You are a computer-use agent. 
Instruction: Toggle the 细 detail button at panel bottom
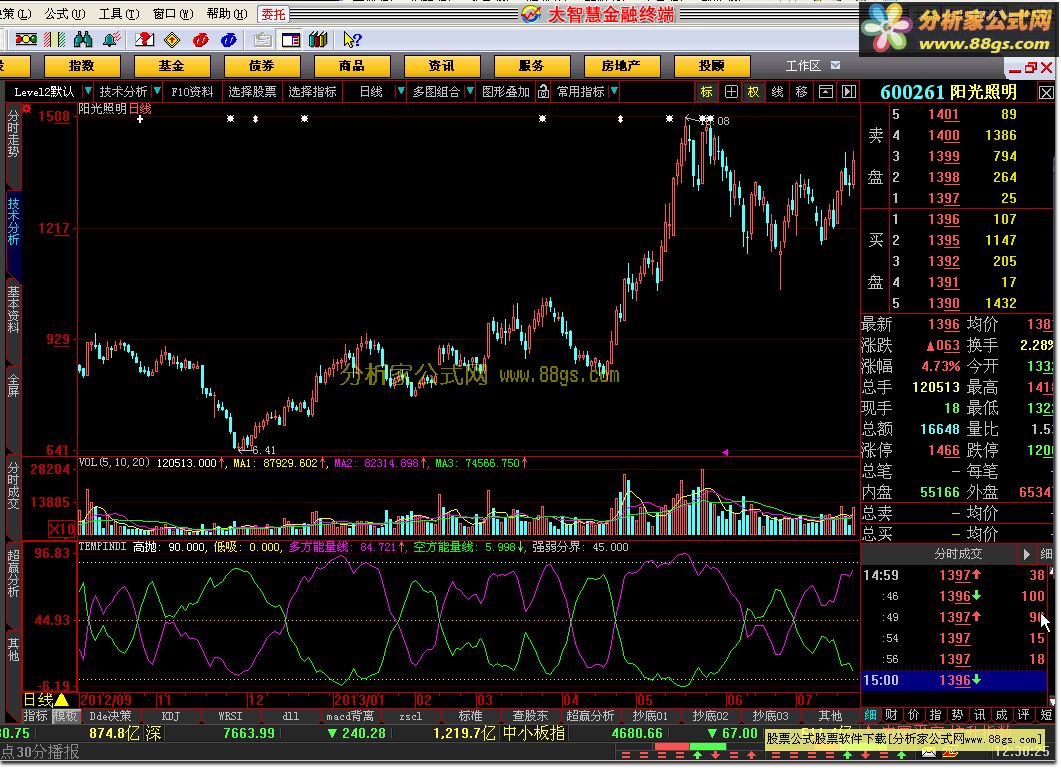coord(870,715)
